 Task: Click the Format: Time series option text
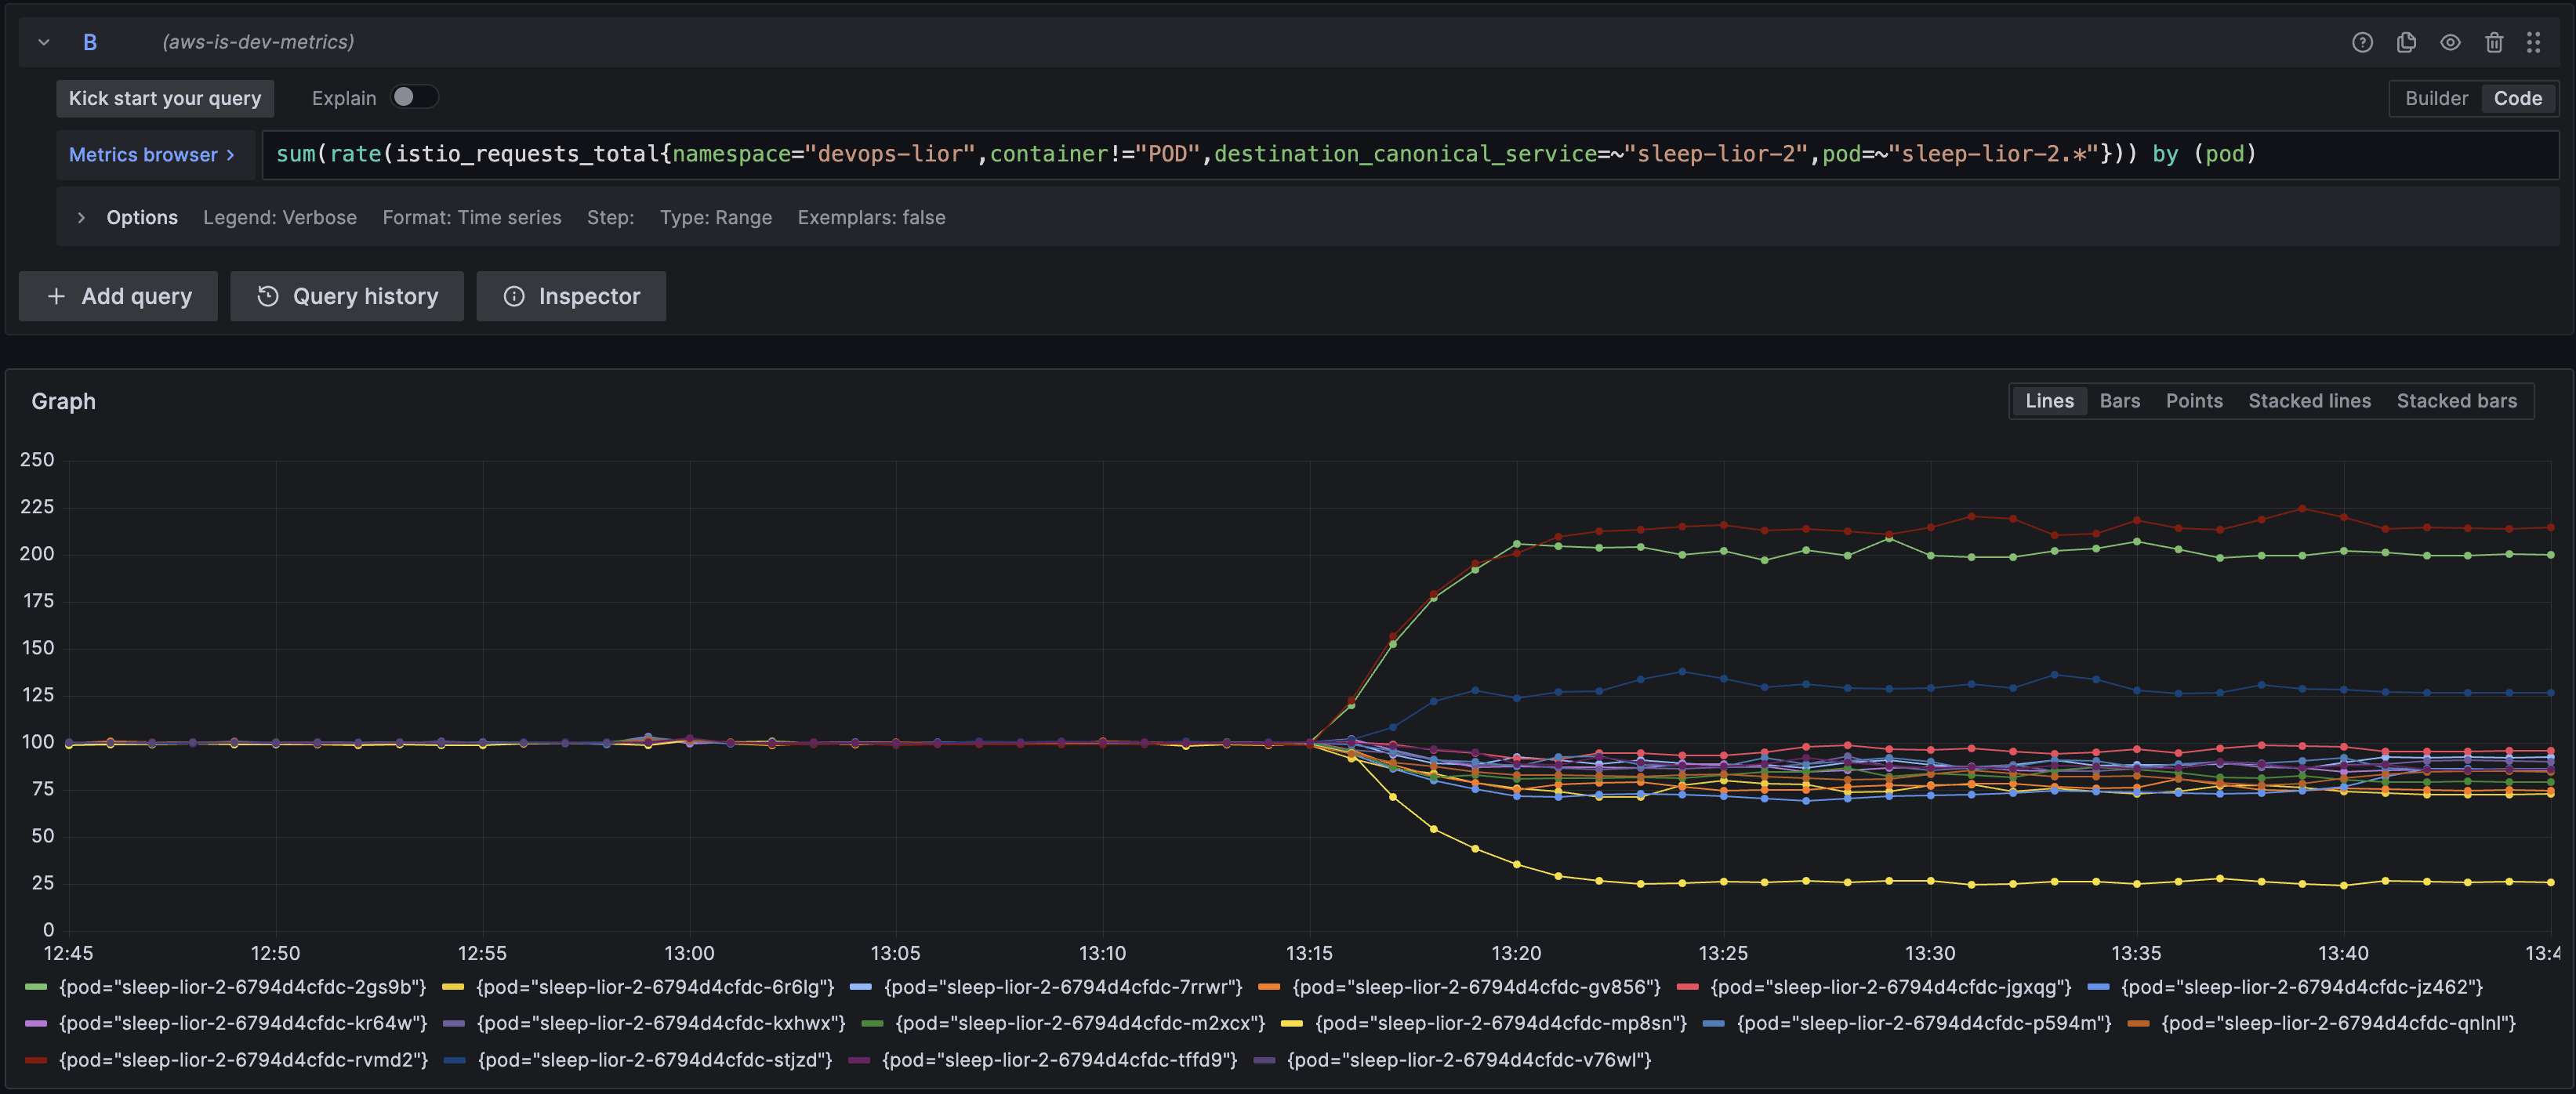[x=472, y=217]
